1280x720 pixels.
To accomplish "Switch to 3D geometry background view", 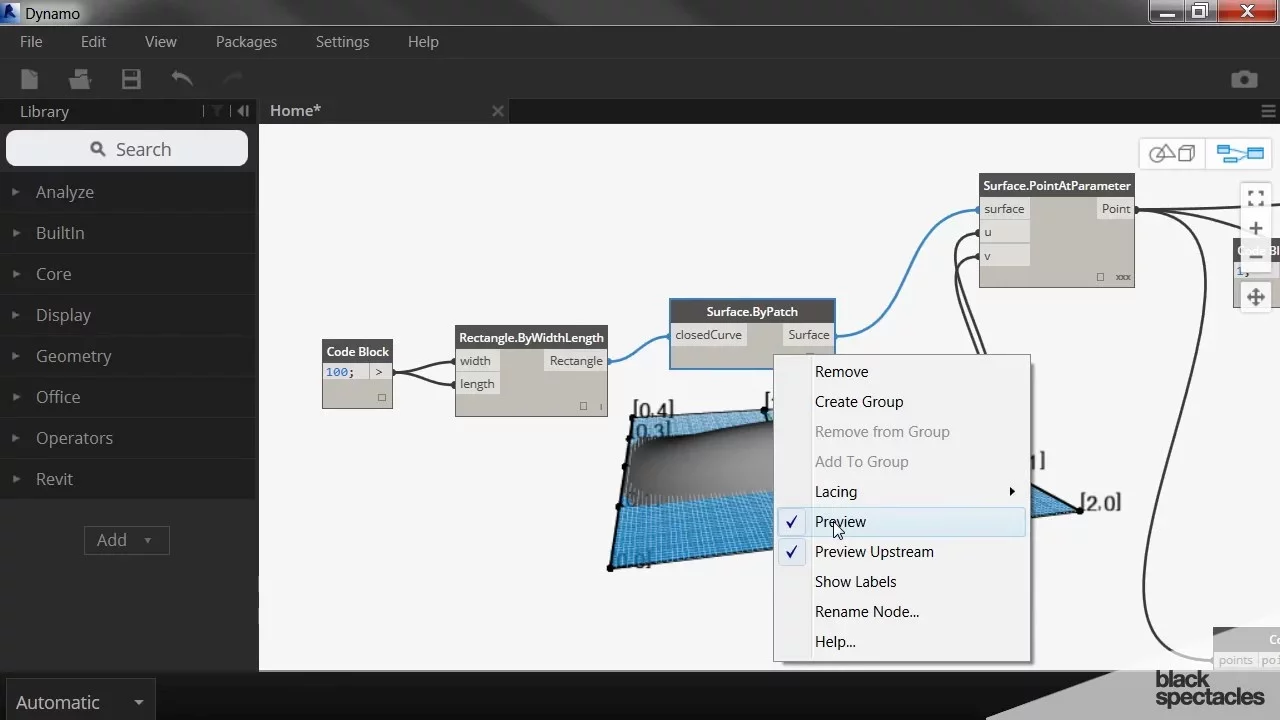I will tap(1172, 153).
